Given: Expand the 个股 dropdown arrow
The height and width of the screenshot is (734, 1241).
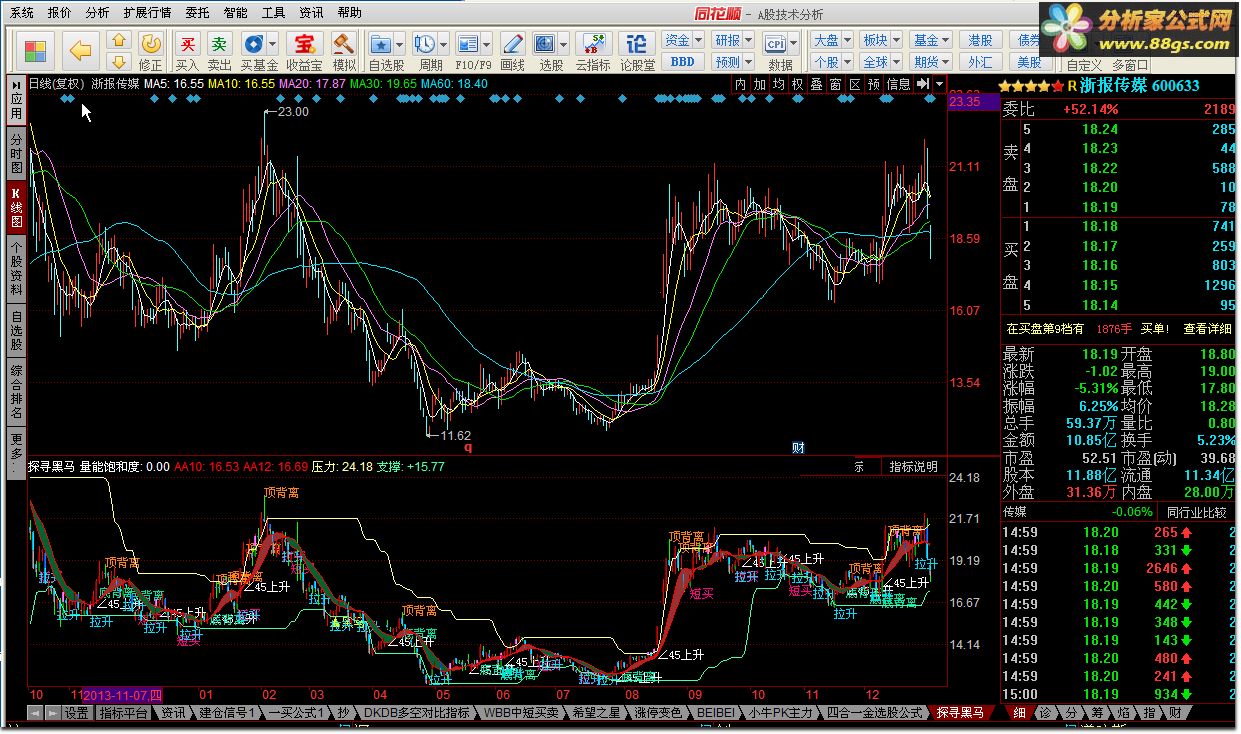Looking at the screenshot, I should [847, 62].
